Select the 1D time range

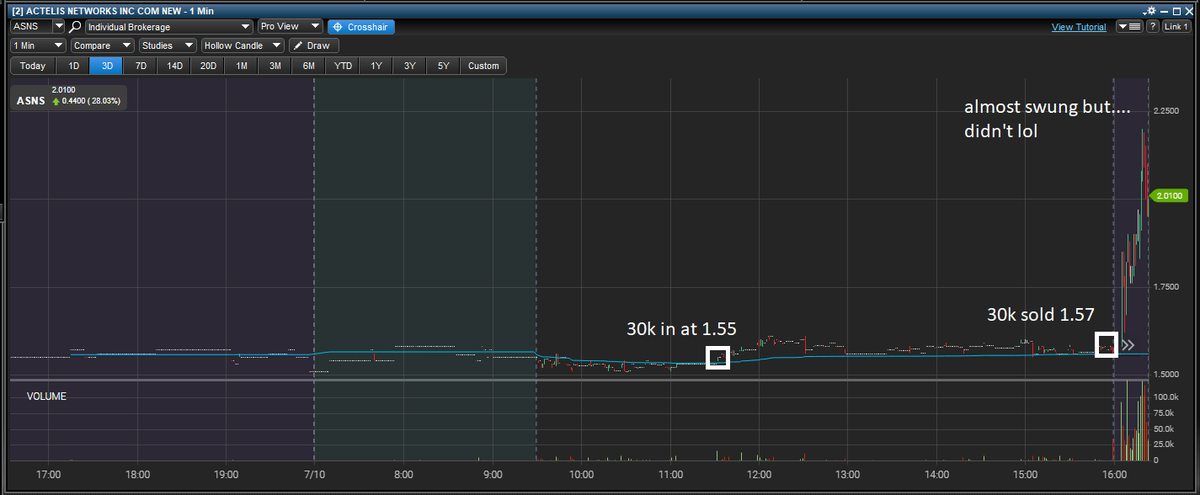73,66
